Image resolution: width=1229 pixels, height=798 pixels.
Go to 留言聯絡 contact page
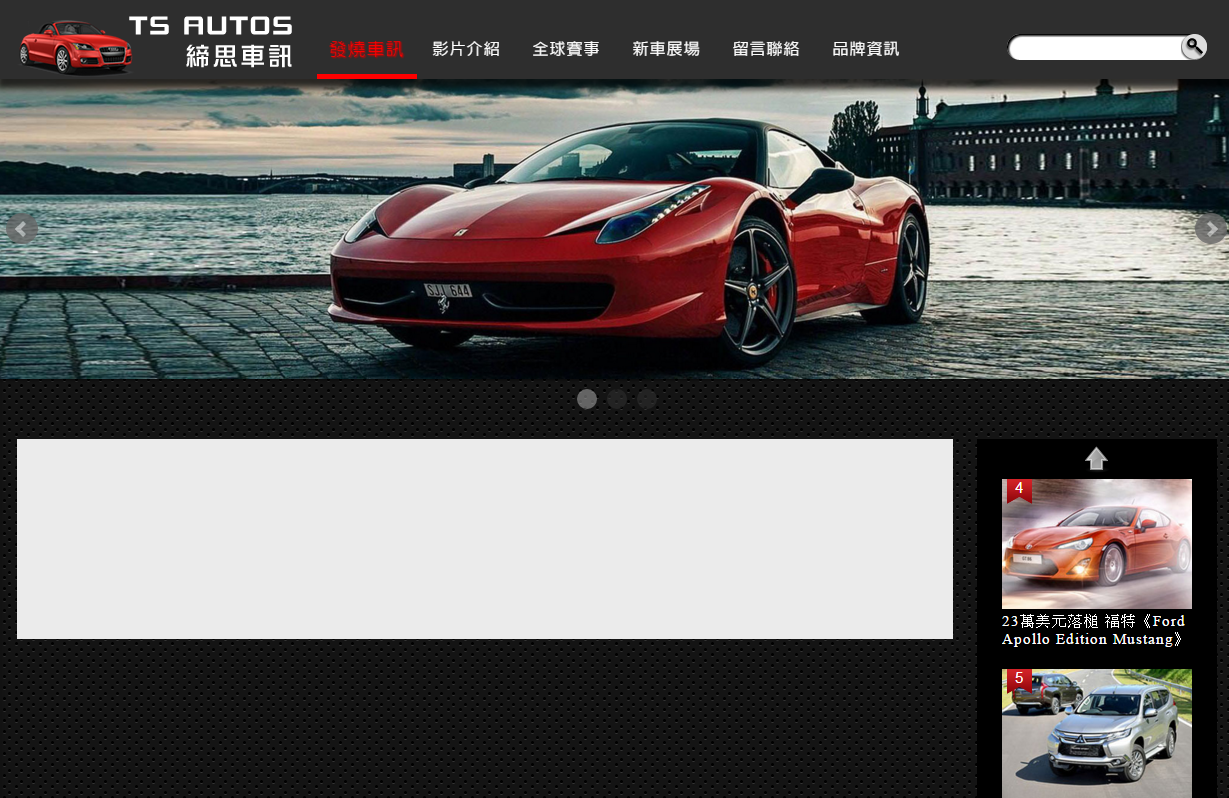coord(766,49)
